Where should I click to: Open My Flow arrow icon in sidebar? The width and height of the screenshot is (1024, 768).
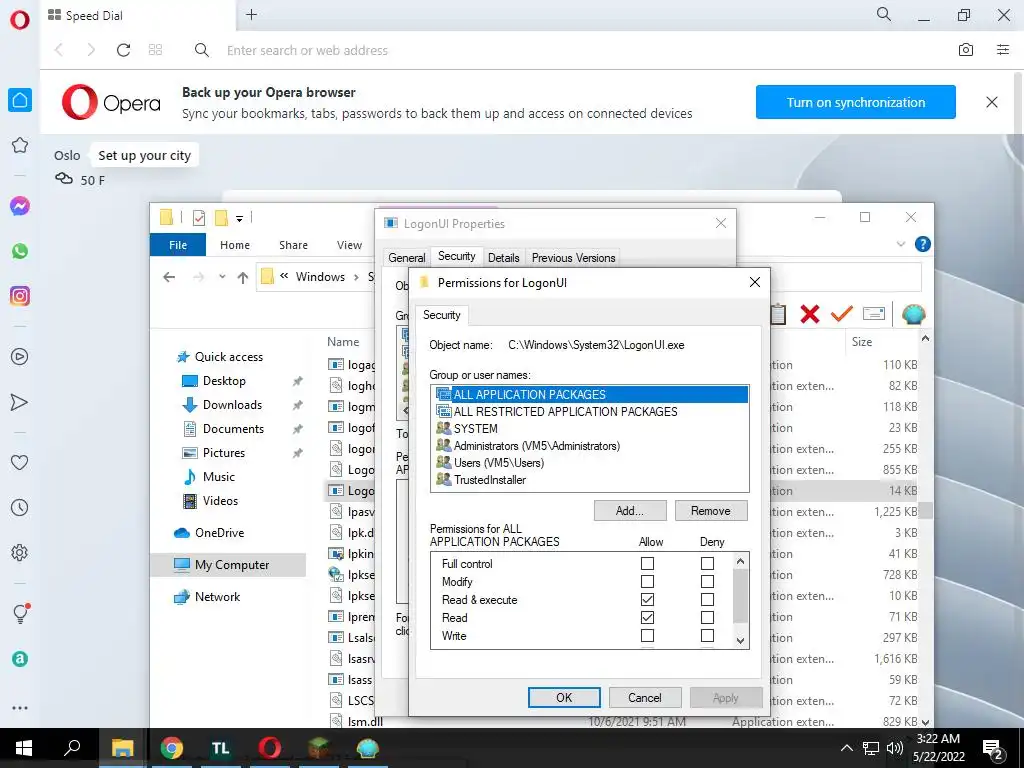point(20,402)
